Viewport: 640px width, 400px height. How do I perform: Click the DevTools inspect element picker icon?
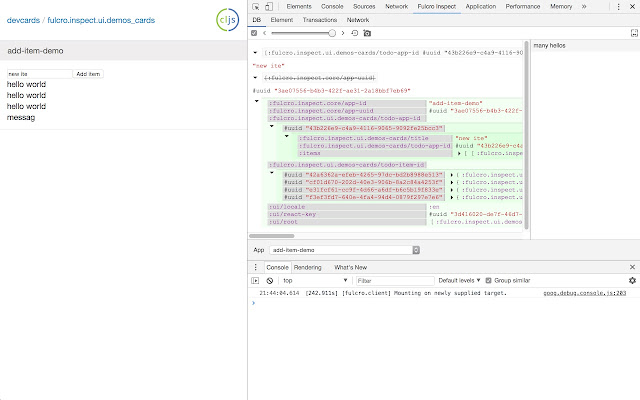pyautogui.click(x=256, y=6)
